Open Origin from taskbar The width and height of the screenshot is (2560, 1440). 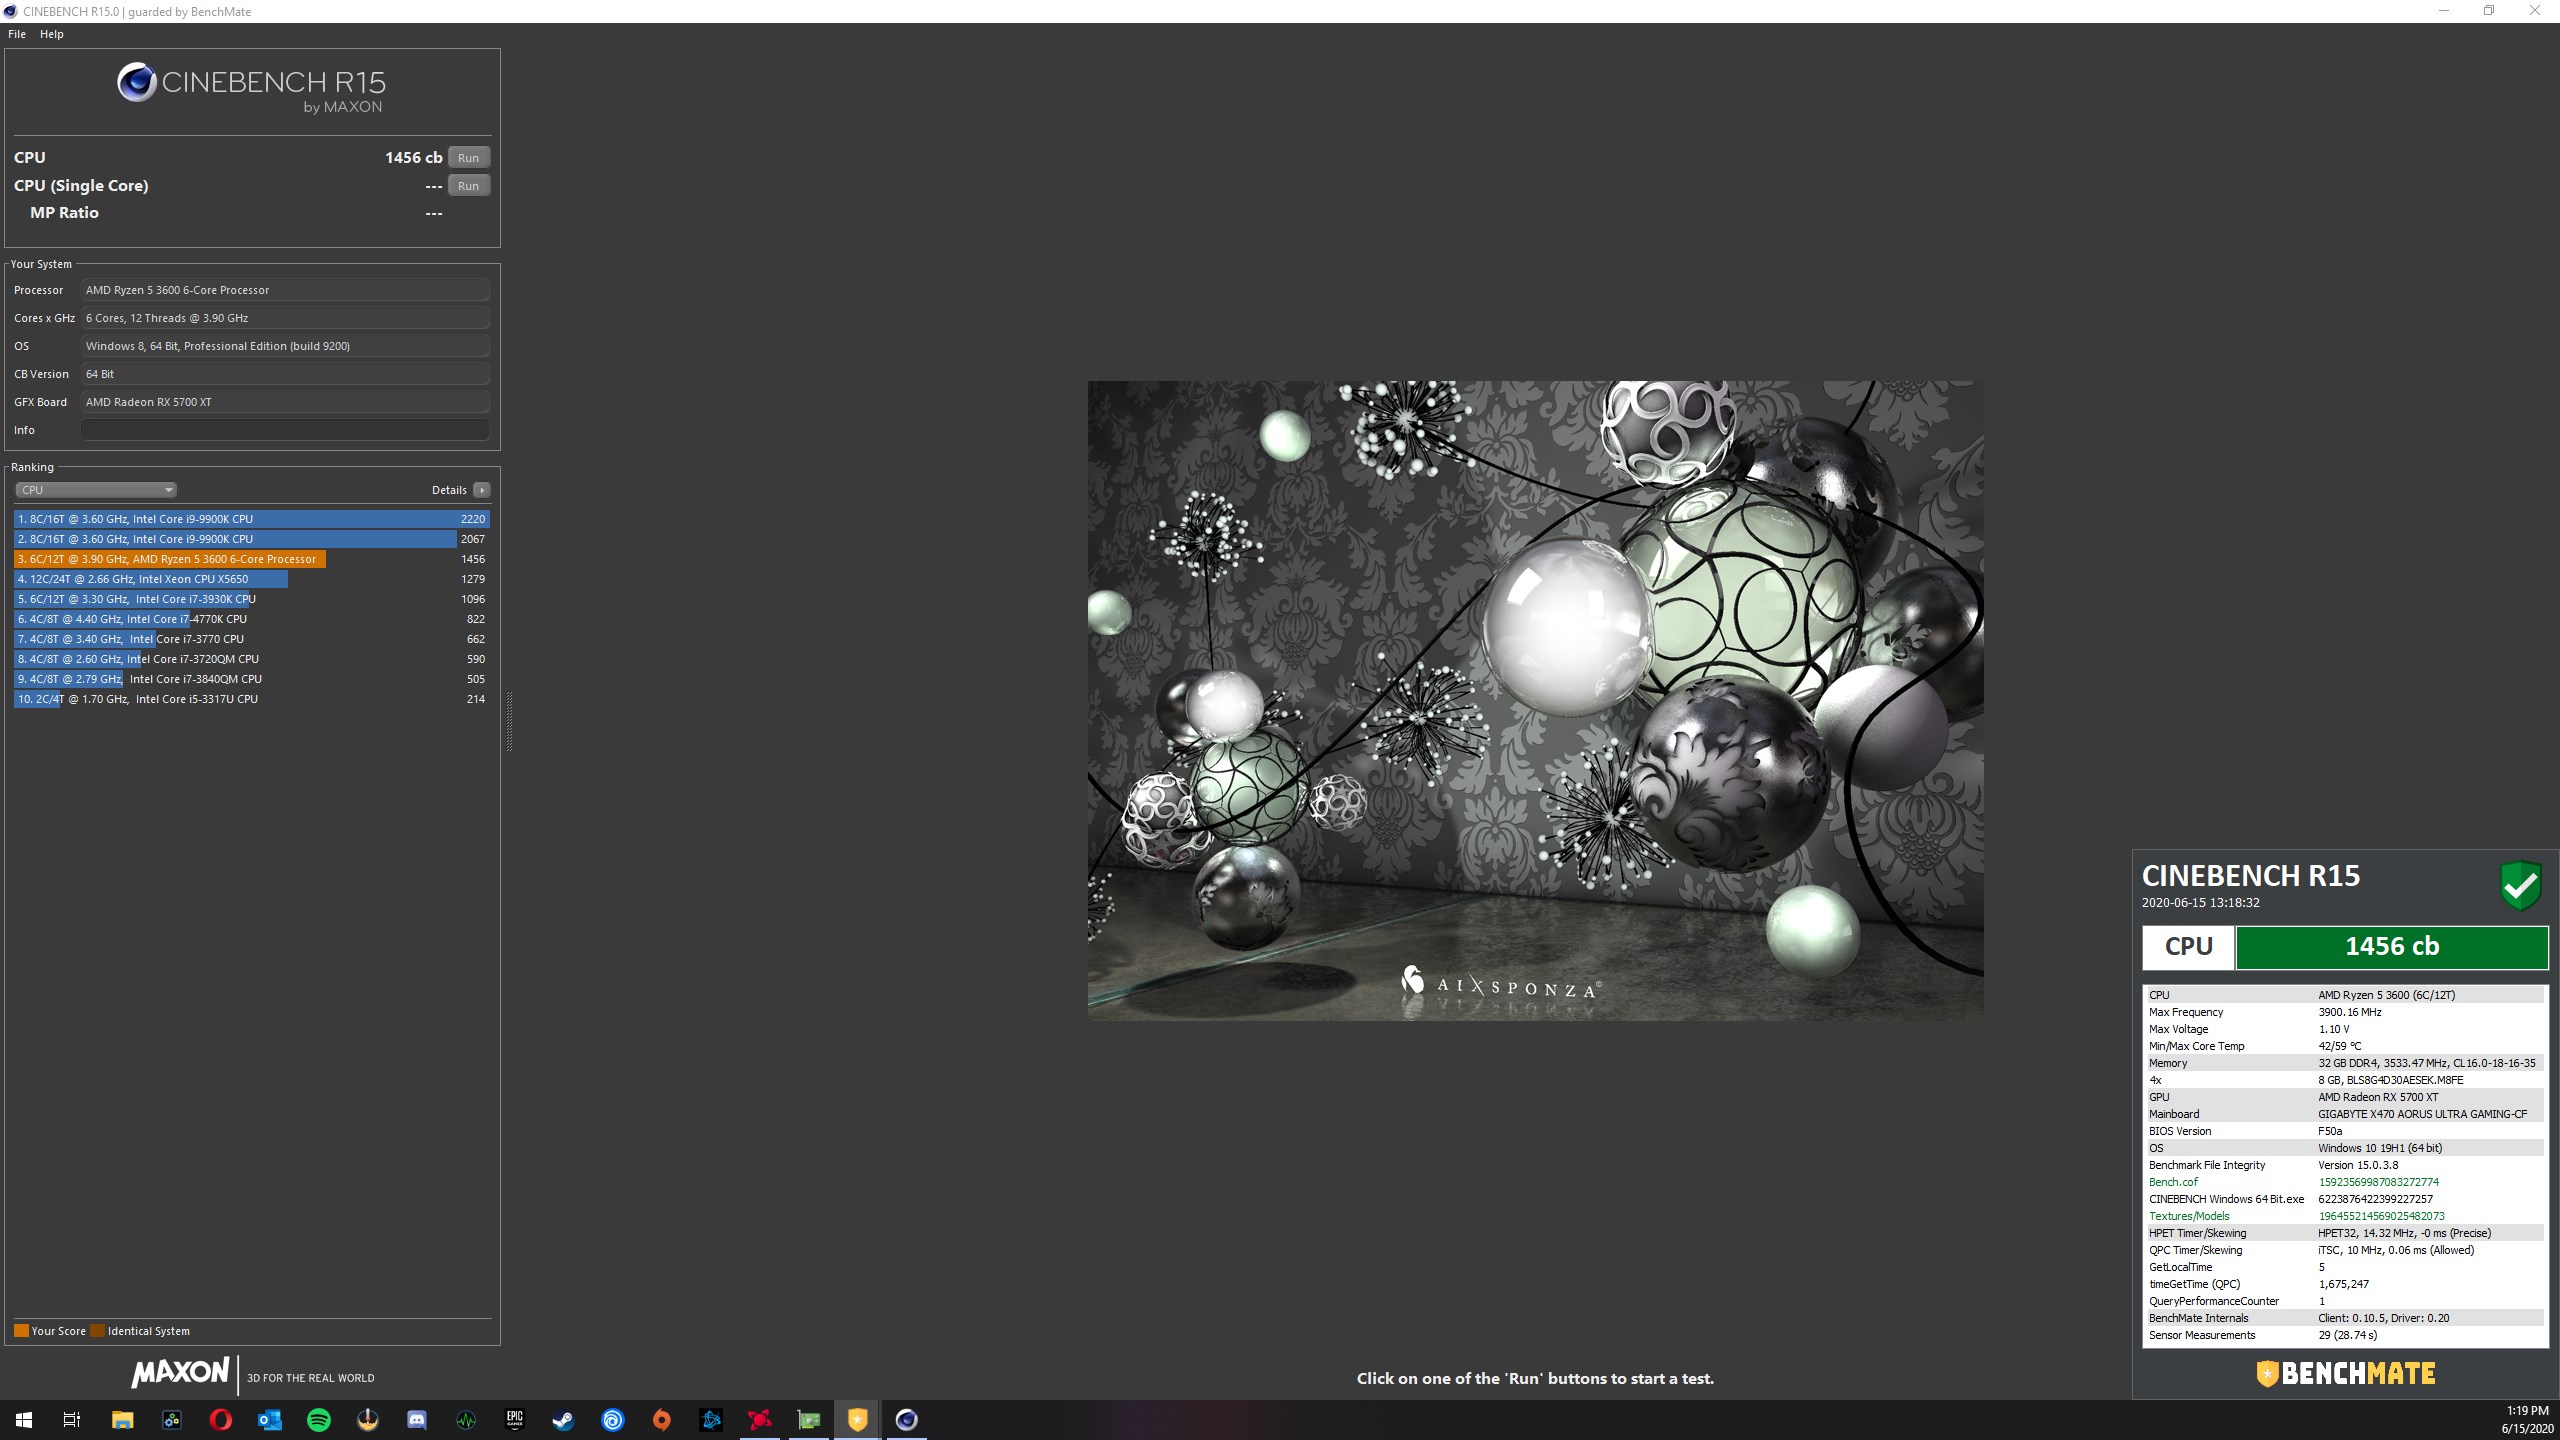662,1420
